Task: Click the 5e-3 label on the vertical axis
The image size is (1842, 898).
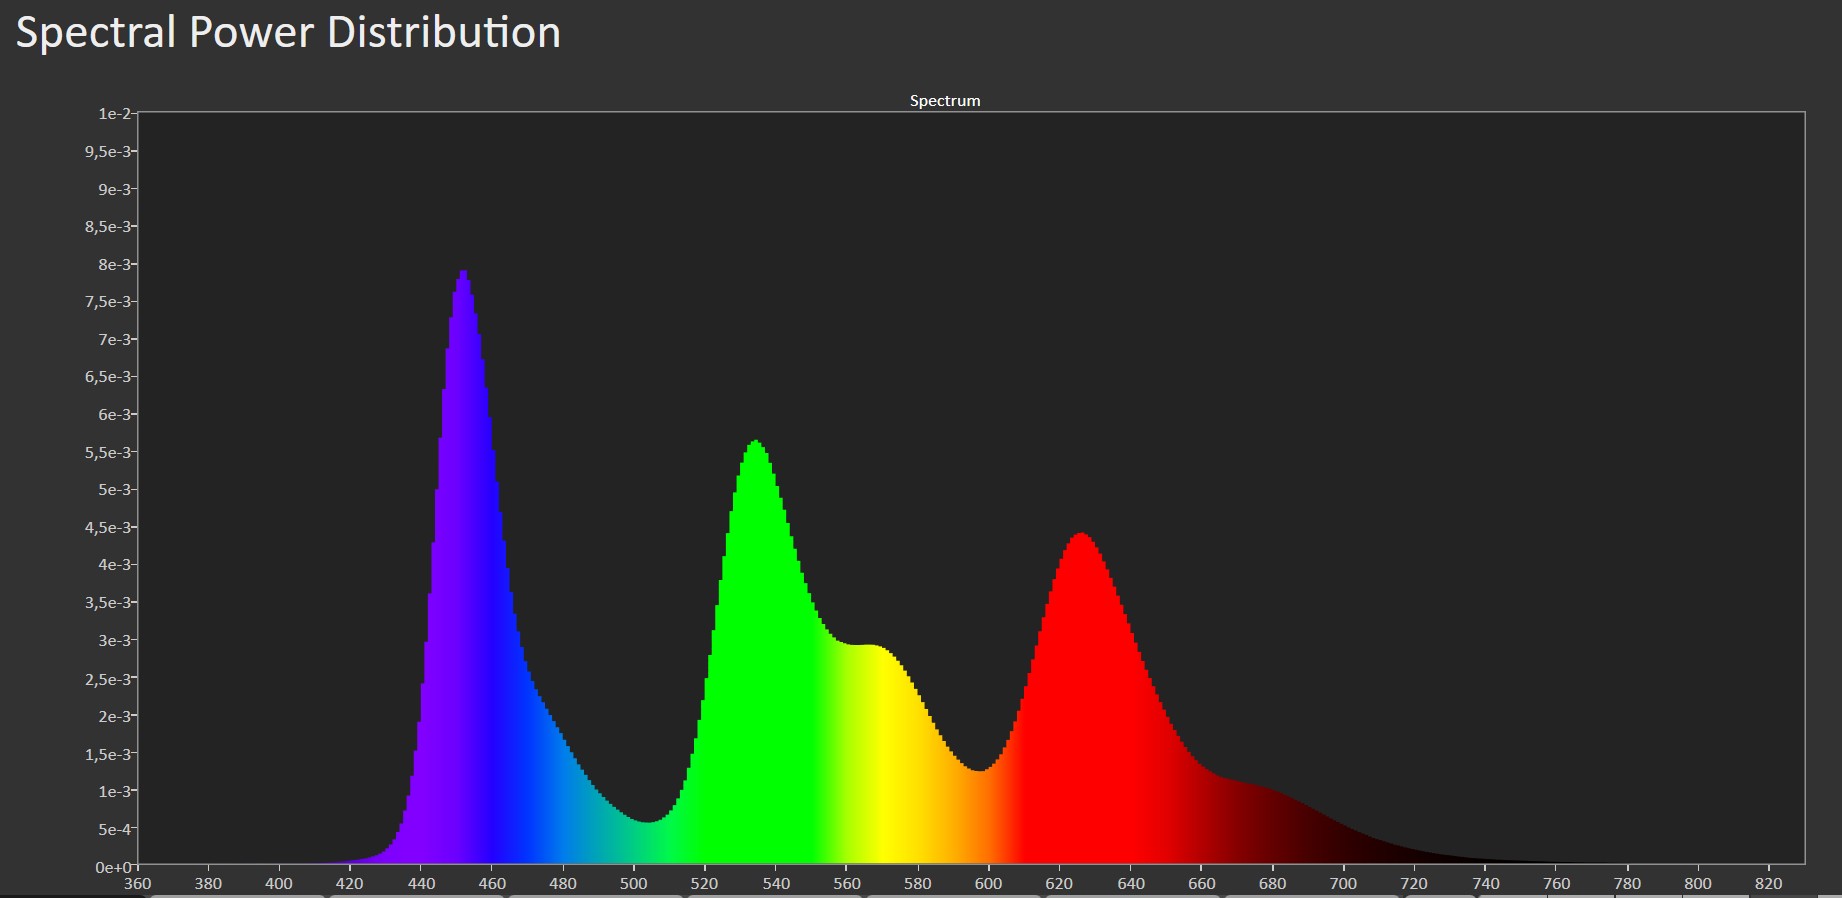Action: point(114,490)
